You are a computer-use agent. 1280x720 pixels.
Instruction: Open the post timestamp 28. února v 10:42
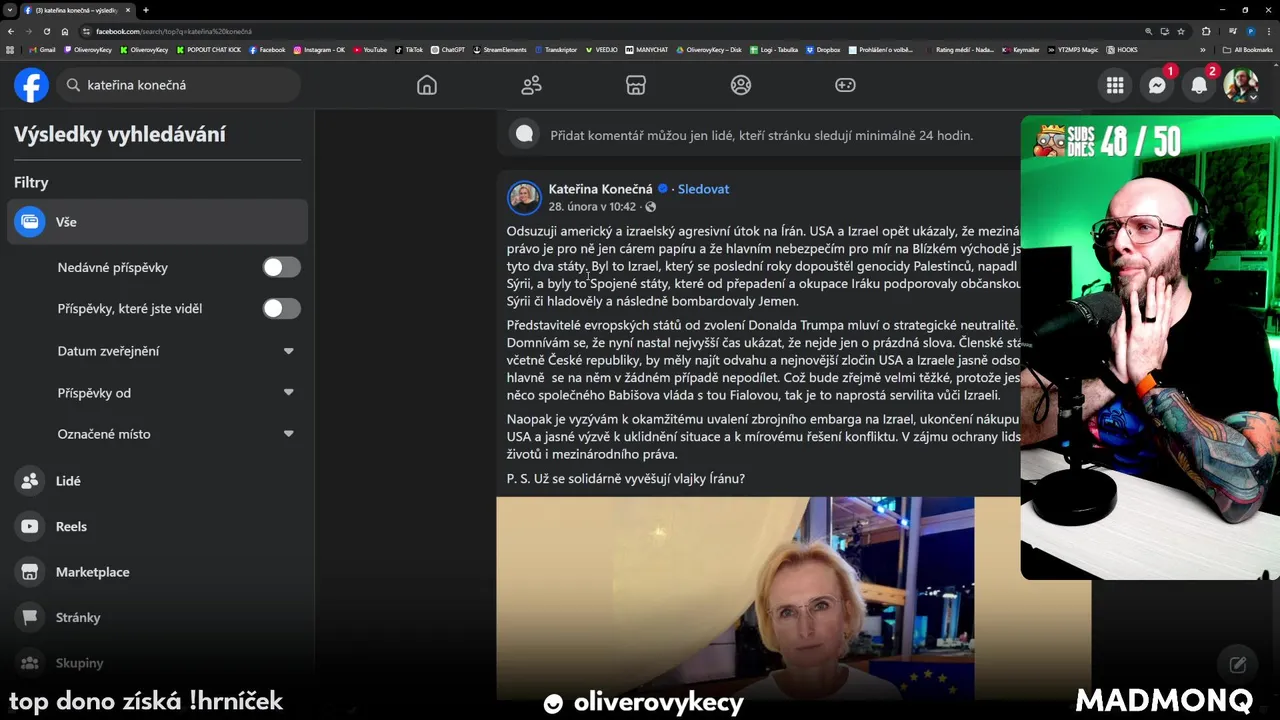click(x=592, y=207)
